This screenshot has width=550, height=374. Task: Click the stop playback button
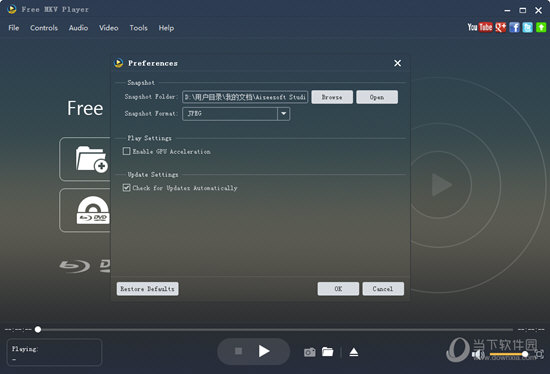point(238,351)
